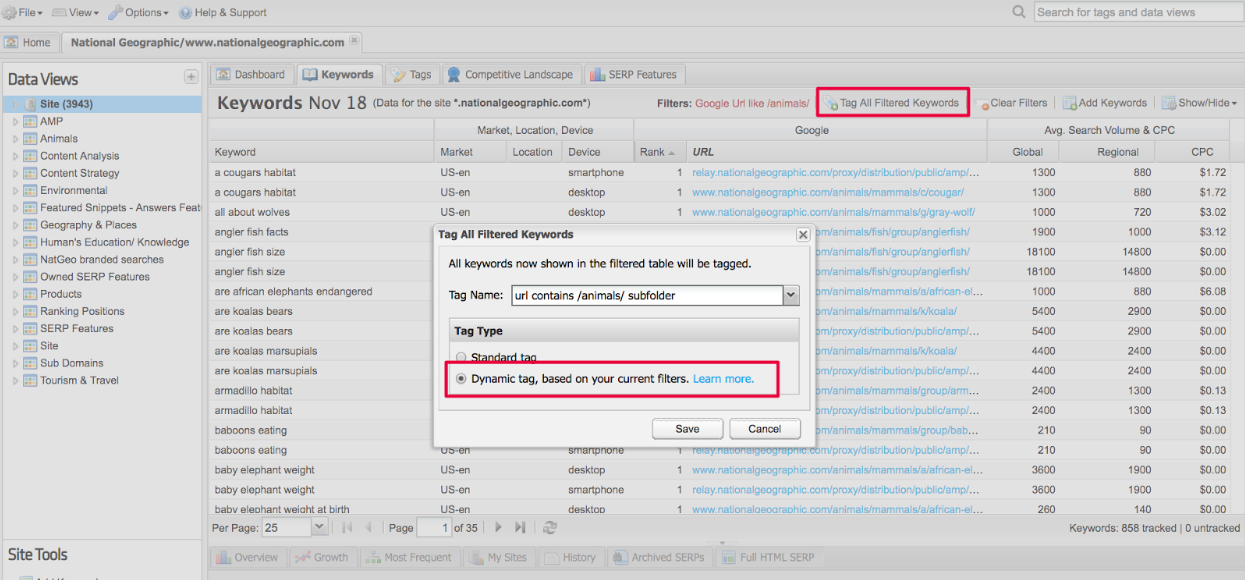Expand the Animals tree item

[x=15, y=139]
